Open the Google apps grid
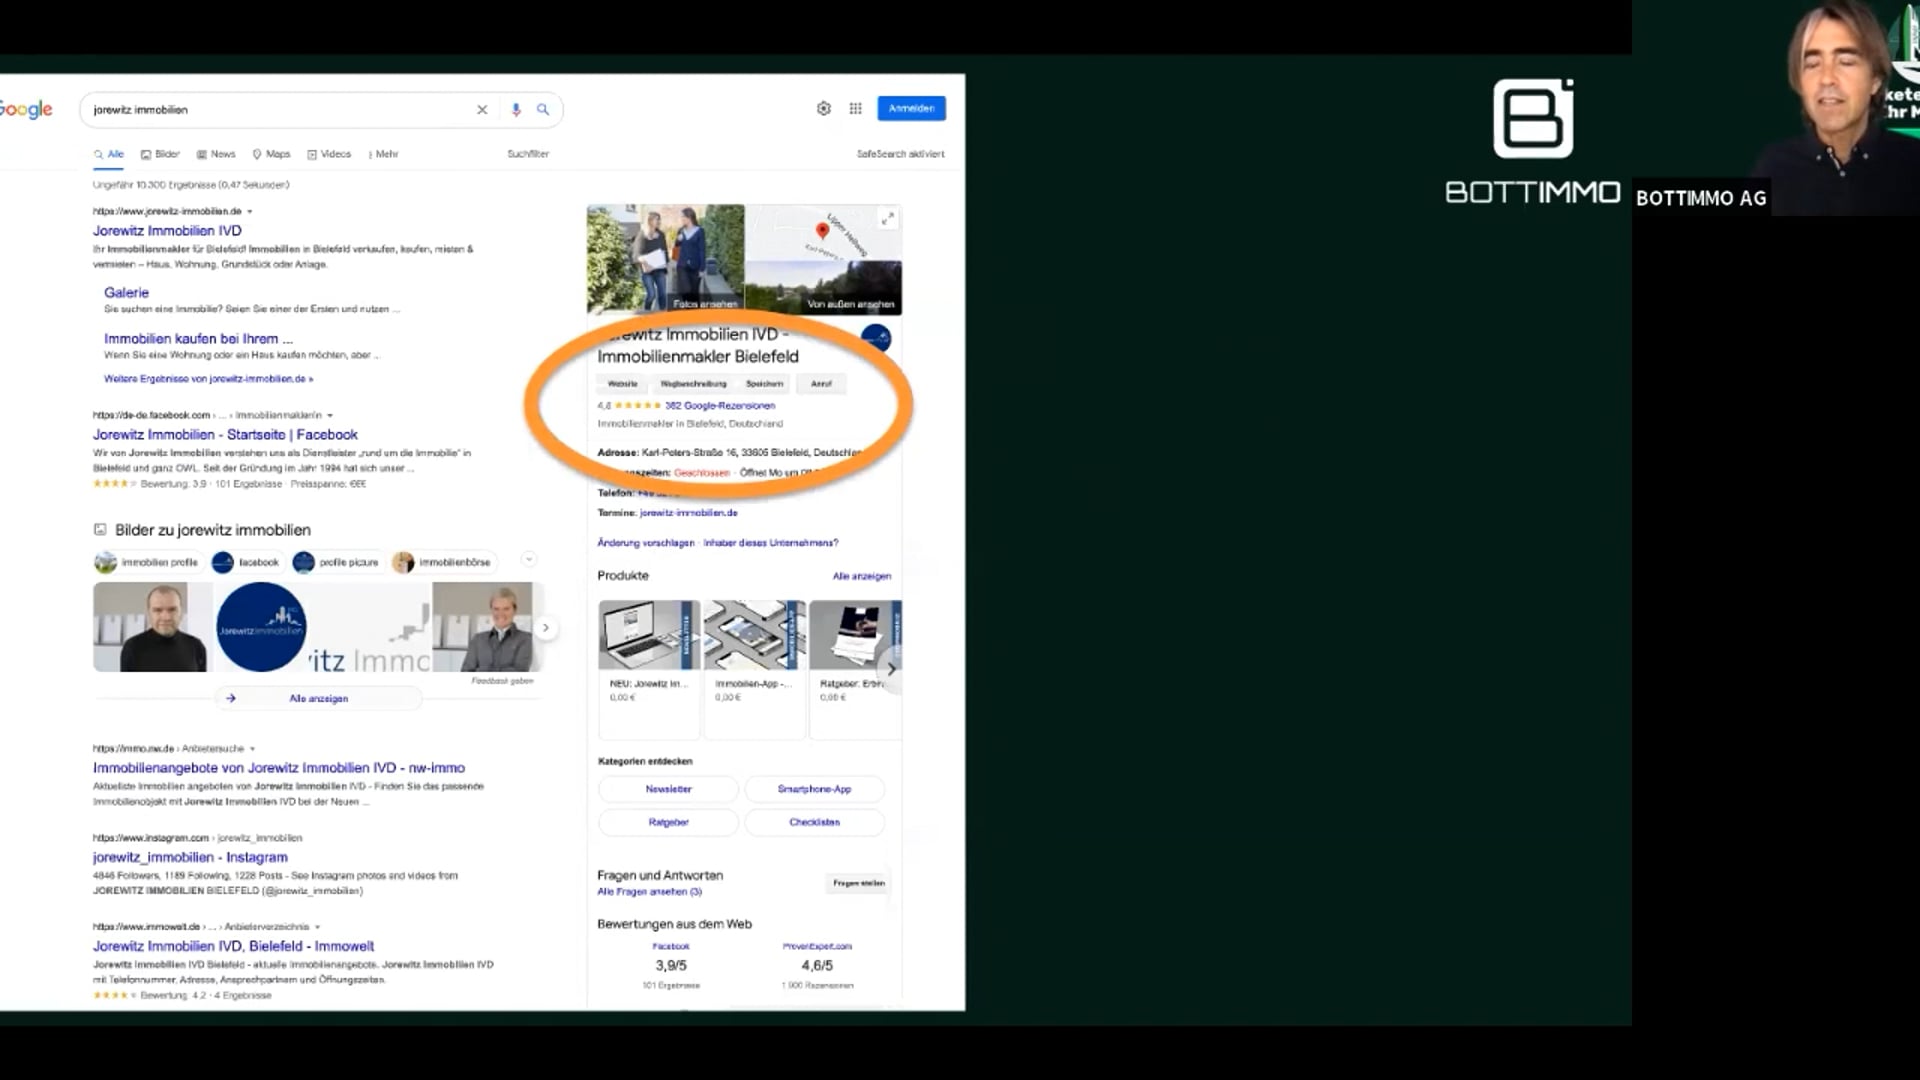This screenshot has width=1920, height=1080. tap(856, 108)
